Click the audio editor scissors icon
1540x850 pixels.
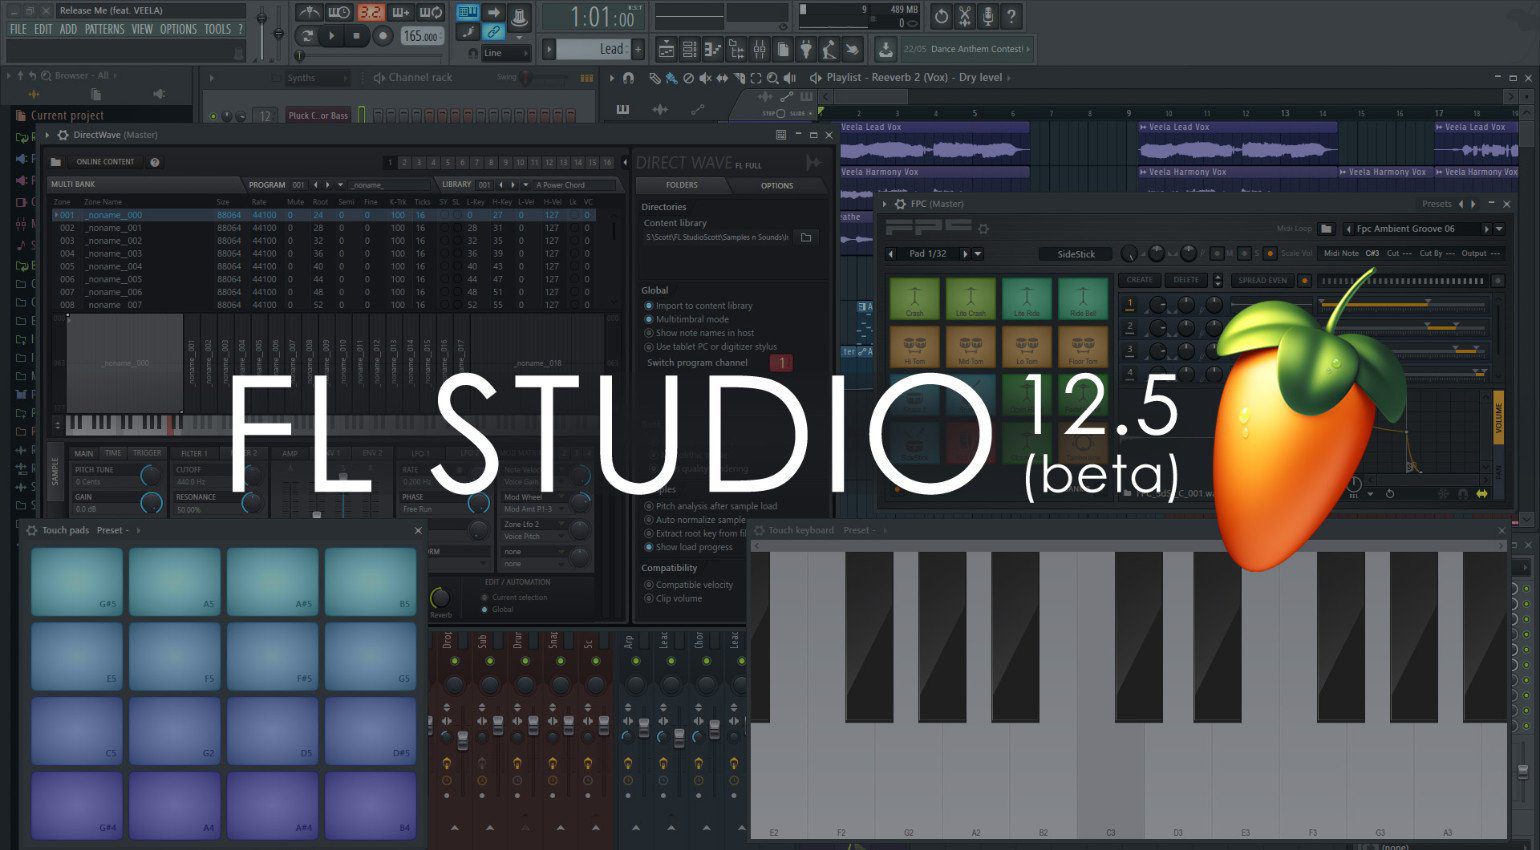coord(965,16)
